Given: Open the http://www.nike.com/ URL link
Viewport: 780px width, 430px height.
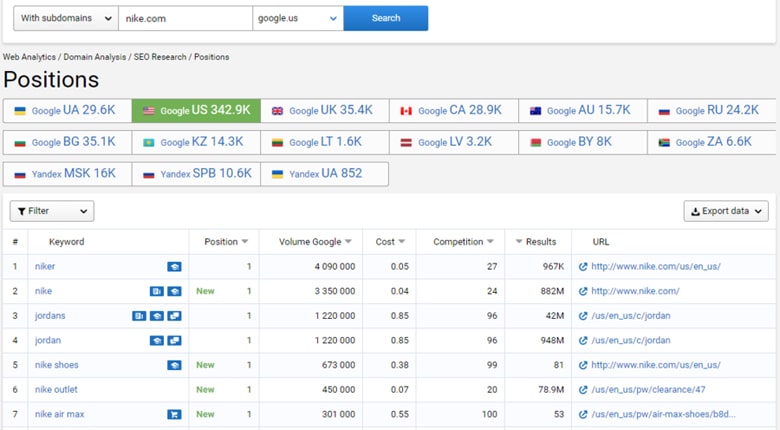Looking at the screenshot, I should [x=635, y=291].
